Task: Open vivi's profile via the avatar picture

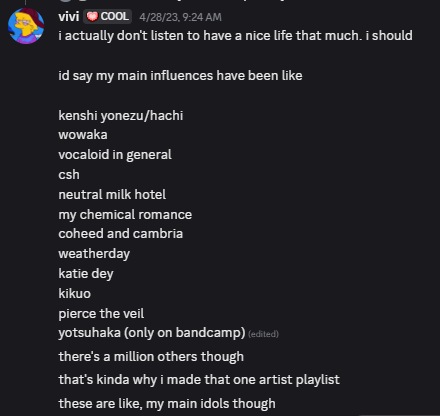Action: click(x=26, y=26)
